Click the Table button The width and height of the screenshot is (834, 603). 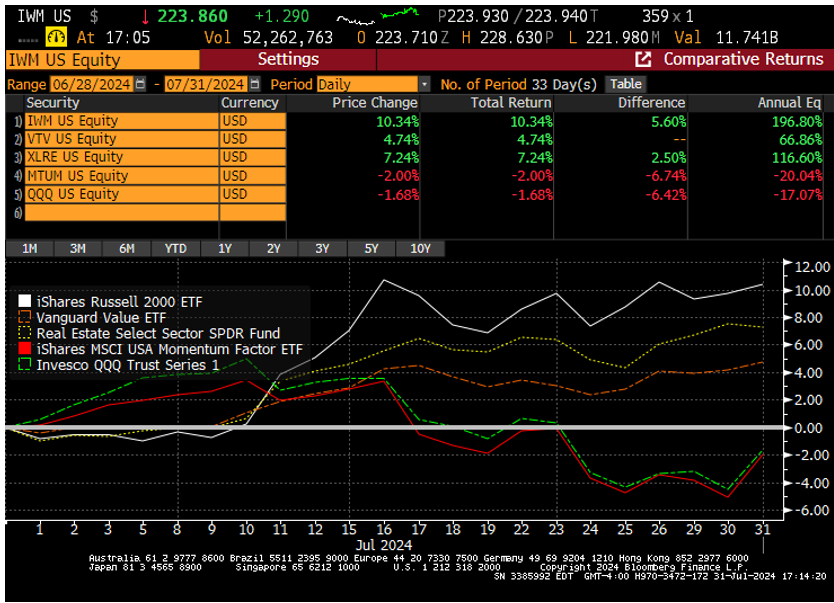pyautogui.click(x=626, y=84)
